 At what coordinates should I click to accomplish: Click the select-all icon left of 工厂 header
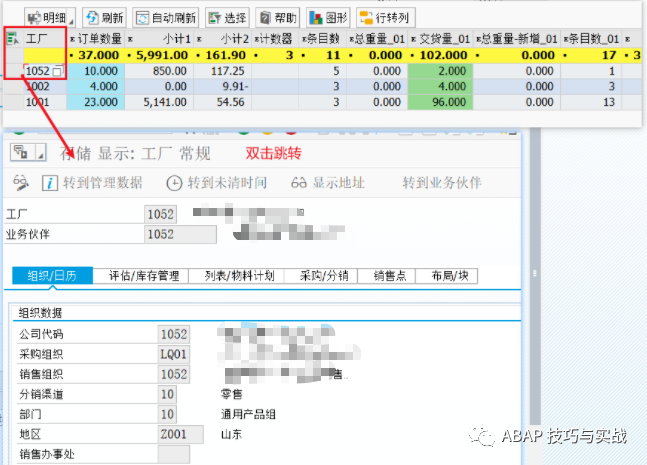click(13, 39)
